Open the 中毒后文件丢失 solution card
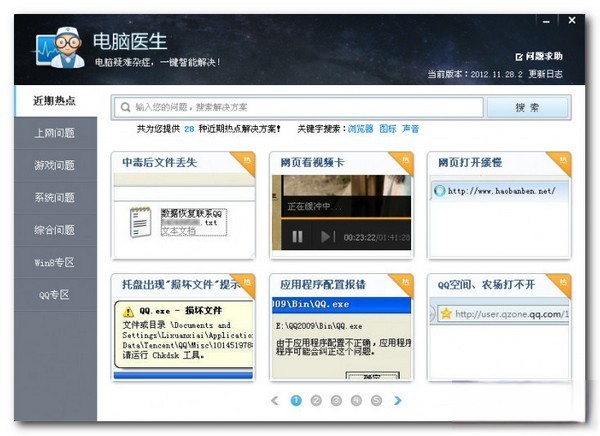Image resolution: width=600 pixels, height=436 pixels. point(183,205)
